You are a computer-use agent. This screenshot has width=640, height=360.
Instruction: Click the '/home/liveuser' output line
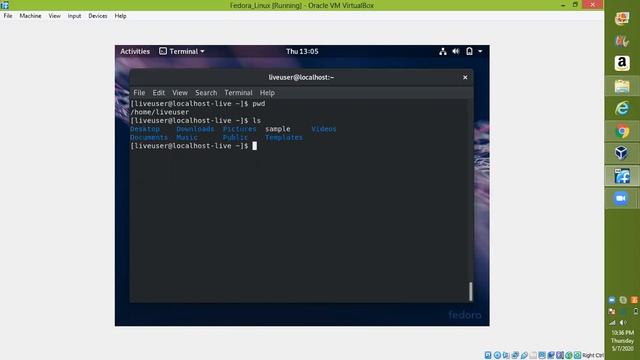coord(160,112)
